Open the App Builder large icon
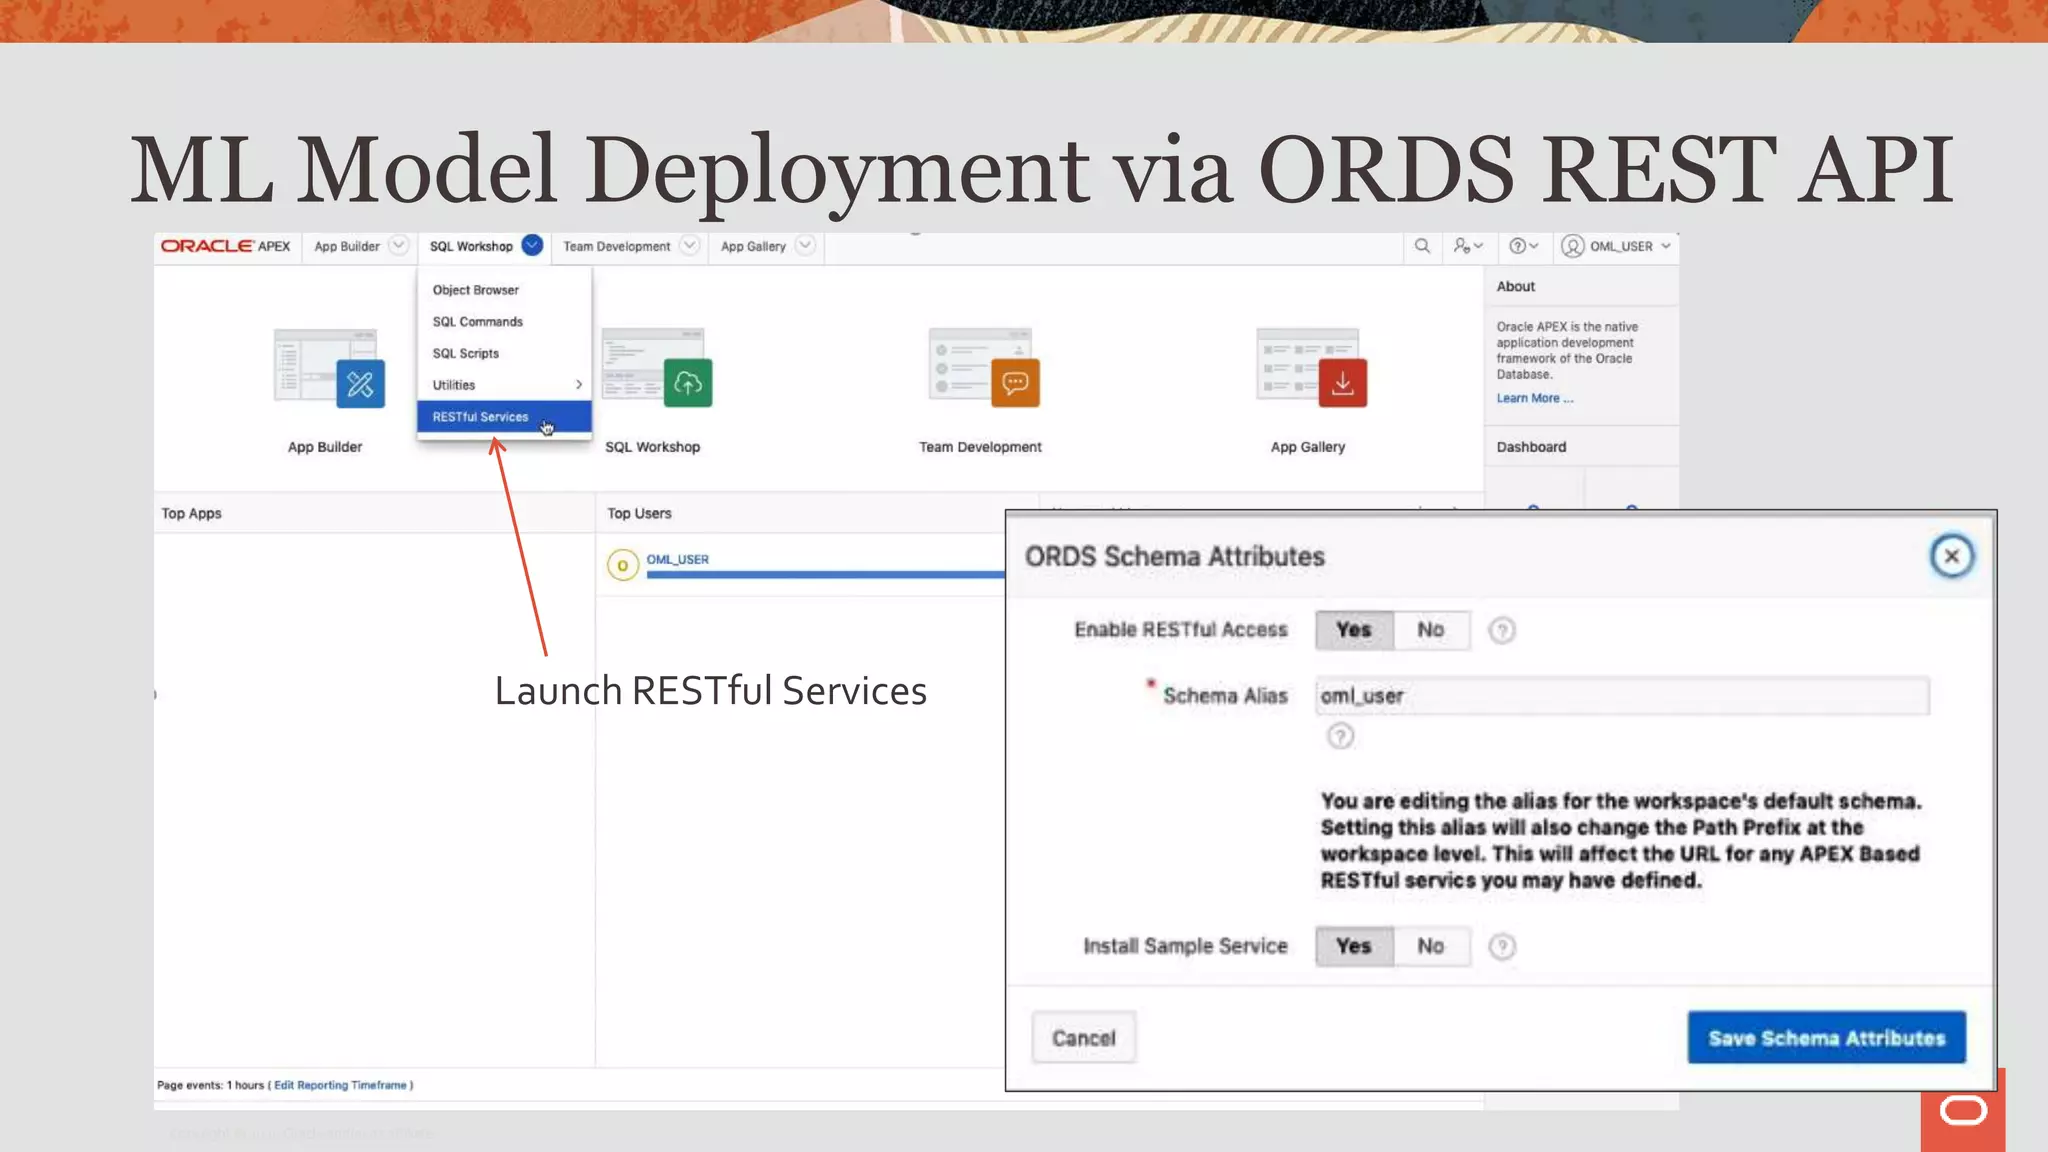This screenshot has height=1152, width=2048. (x=329, y=367)
